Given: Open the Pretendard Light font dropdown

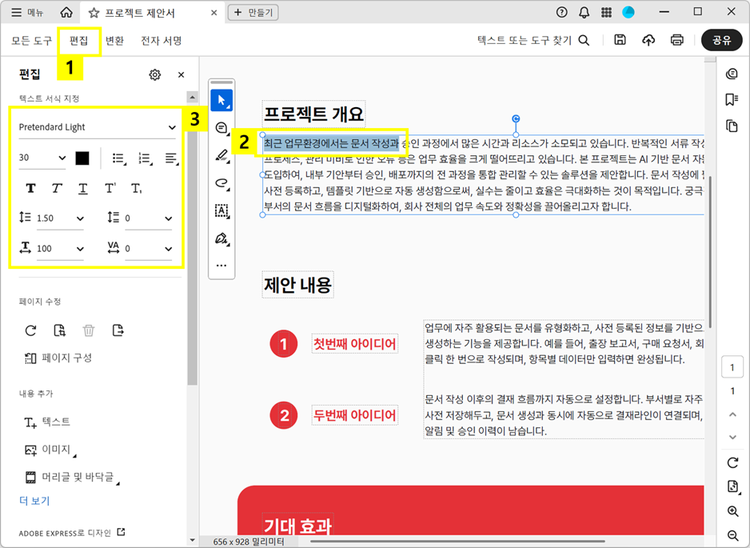Looking at the screenshot, I should pos(98,127).
